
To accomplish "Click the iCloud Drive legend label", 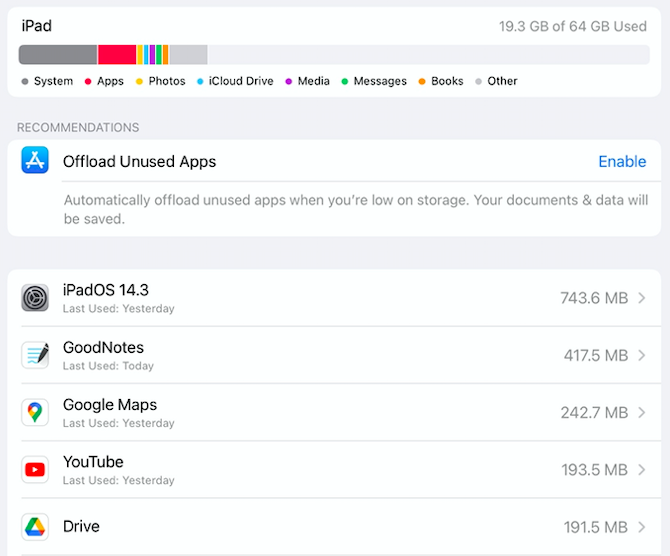I will click(x=241, y=81).
